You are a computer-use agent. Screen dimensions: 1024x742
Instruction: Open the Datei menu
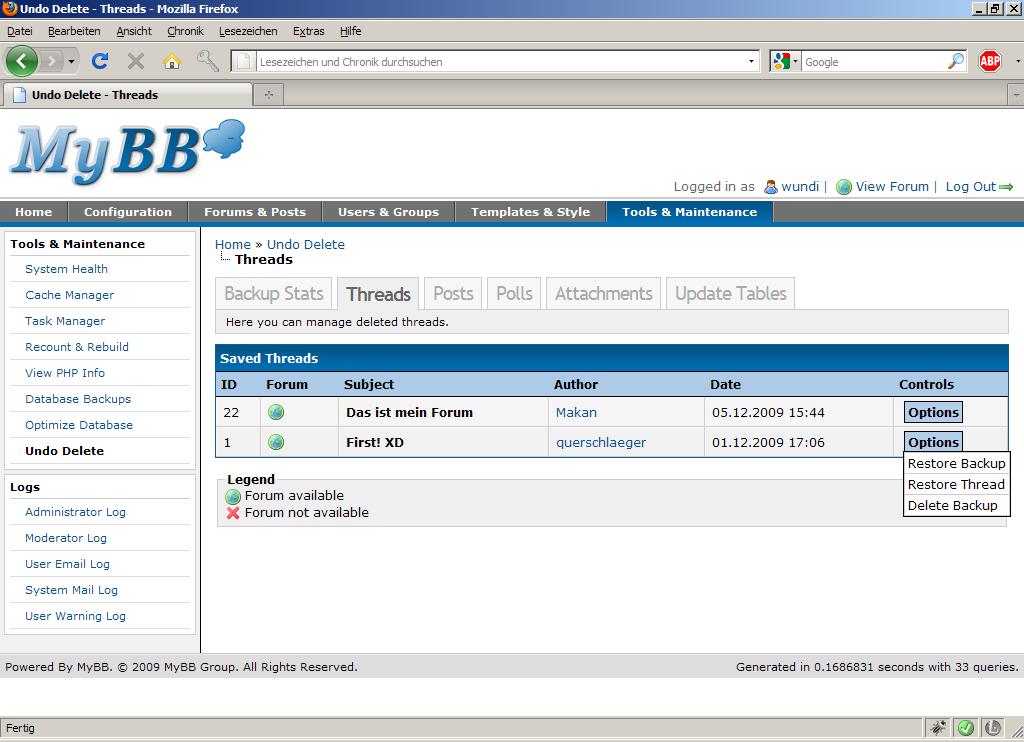coord(20,31)
